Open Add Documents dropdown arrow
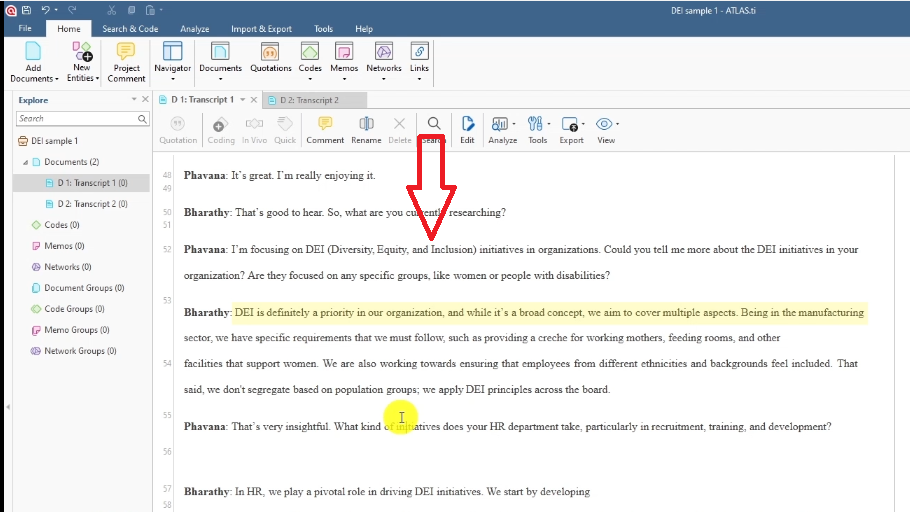Viewport: 910px width, 512px height. coord(56,79)
